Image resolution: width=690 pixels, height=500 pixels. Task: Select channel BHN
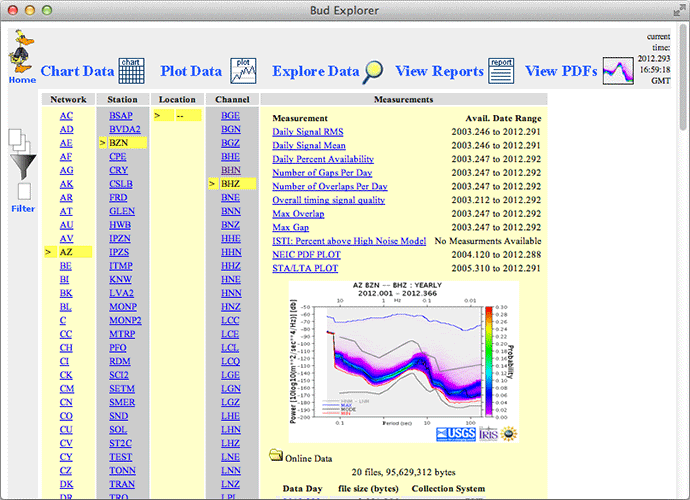[231, 170]
